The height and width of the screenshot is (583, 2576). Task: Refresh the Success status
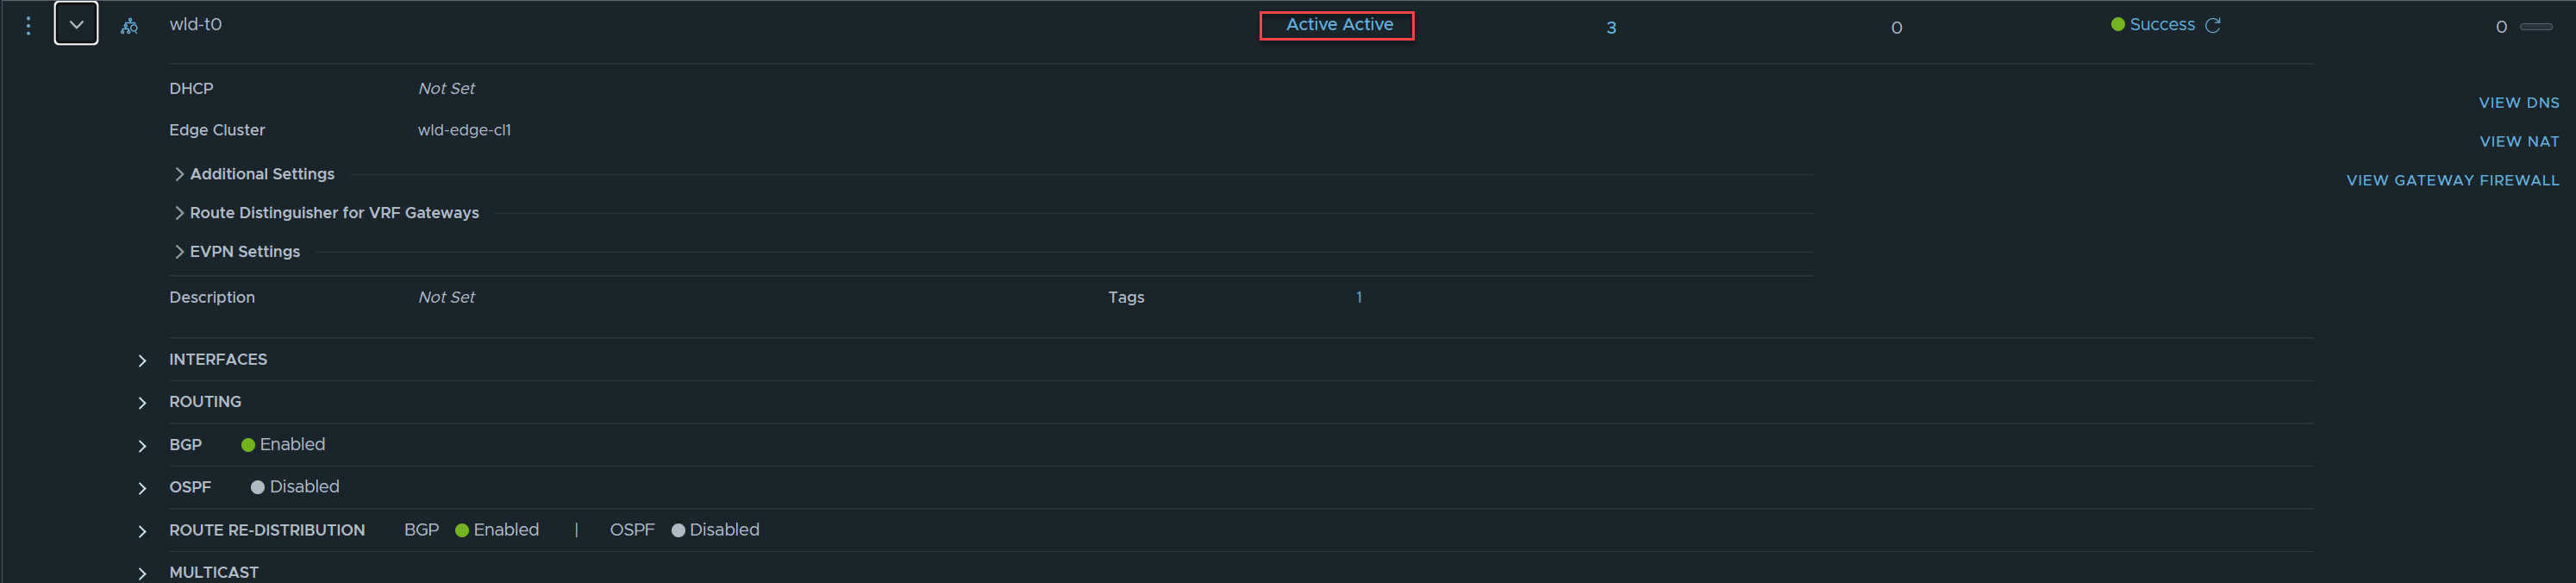2212,25
